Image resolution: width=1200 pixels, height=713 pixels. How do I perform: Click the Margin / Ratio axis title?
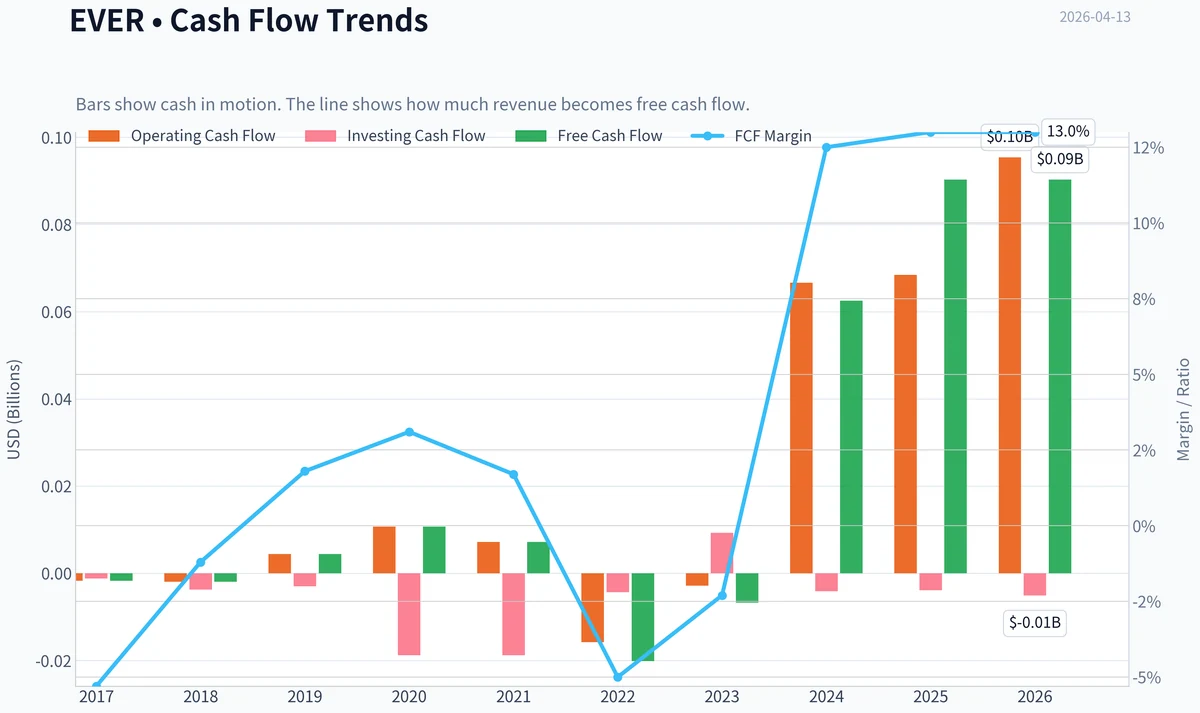click(1183, 408)
